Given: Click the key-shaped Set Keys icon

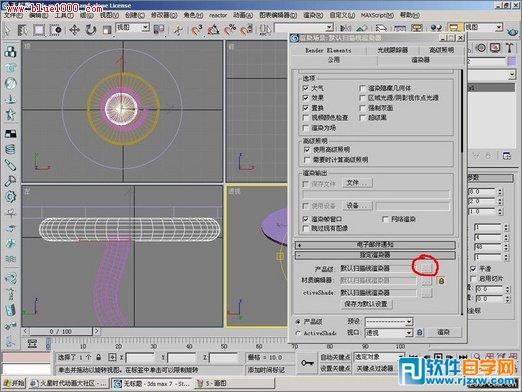Looking at the screenshot, I should (x=307, y=363).
